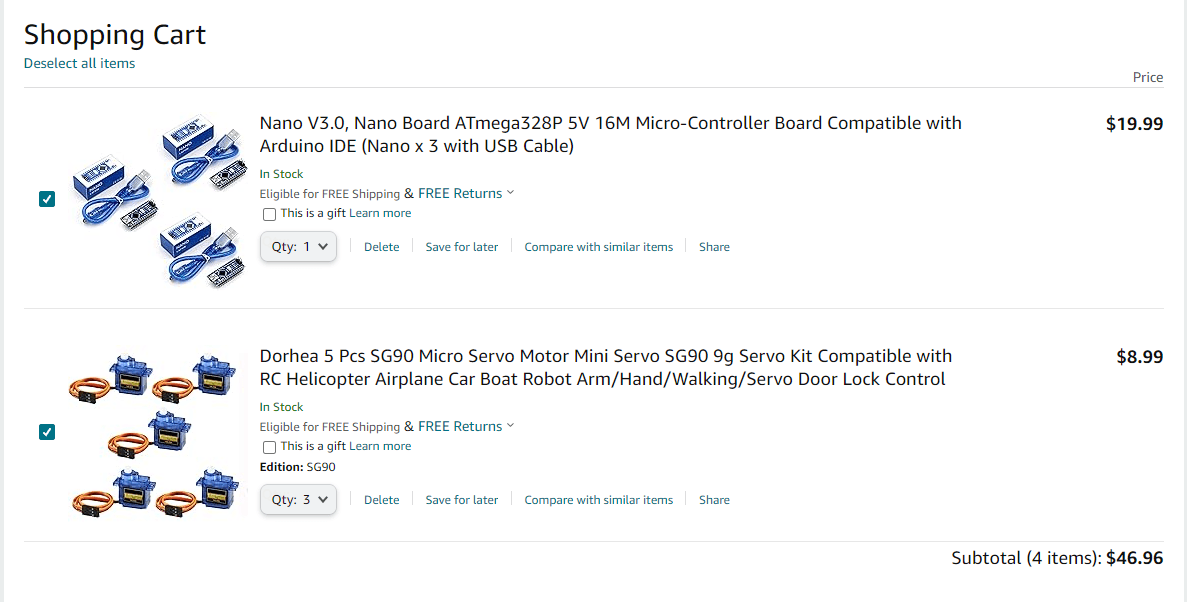Image resolution: width=1187 pixels, height=602 pixels.
Task: Open the Qty dropdown for Nano board
Action: click(298, 247)
